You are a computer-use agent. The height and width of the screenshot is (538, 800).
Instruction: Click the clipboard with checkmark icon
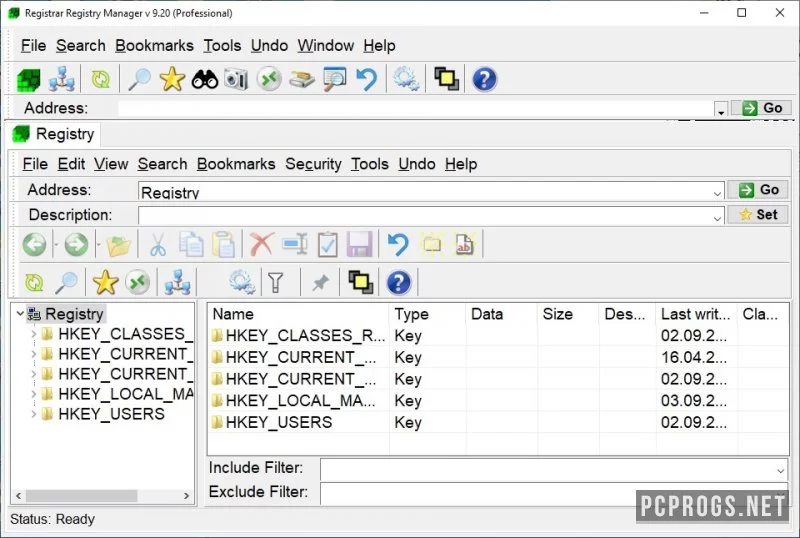coord(328,244)
